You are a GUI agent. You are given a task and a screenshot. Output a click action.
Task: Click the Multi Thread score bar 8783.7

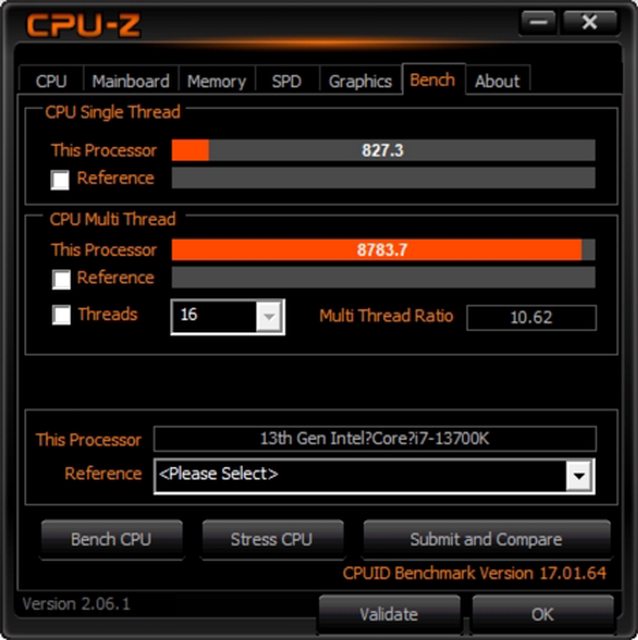(x=383, y=250)
